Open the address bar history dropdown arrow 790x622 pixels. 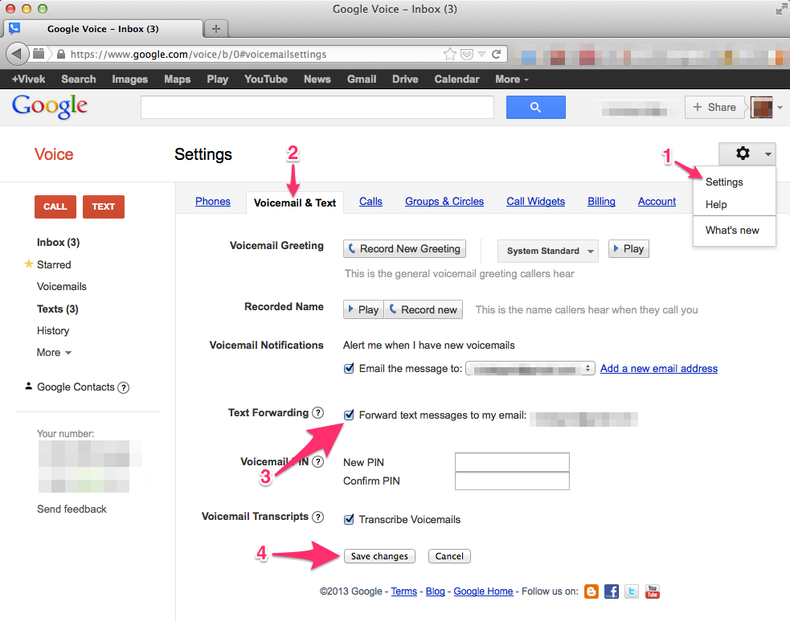[482, 54]
